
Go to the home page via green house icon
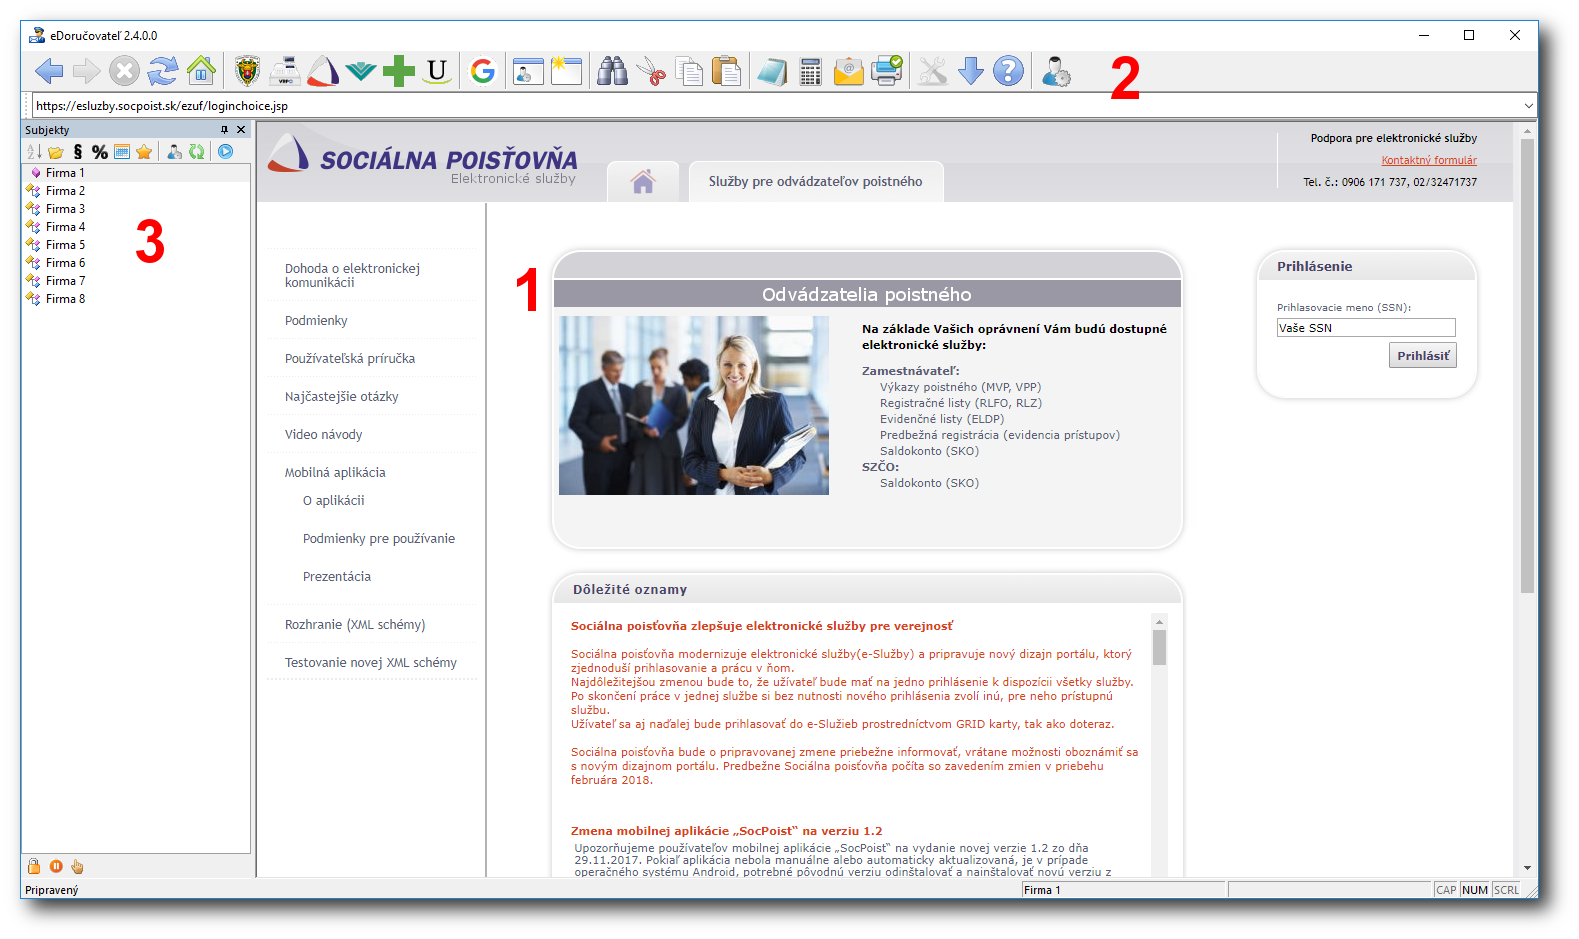(x=201, y=71)
